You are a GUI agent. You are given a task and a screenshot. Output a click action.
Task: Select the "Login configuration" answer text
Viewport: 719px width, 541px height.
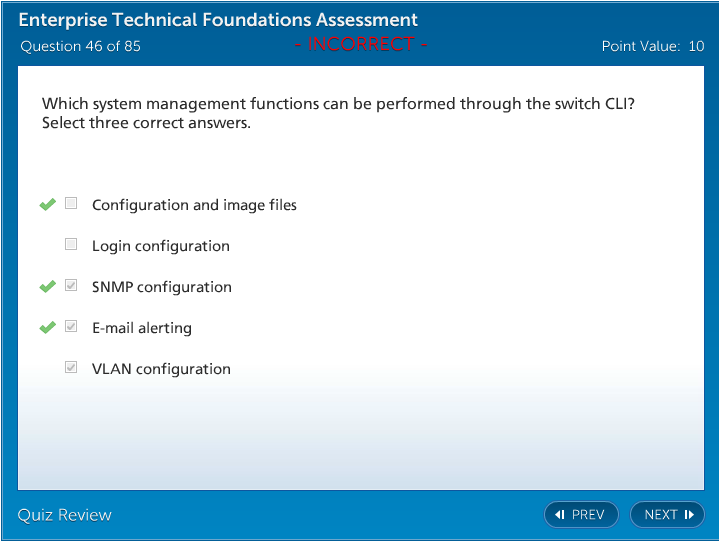[x=161, y=246]
